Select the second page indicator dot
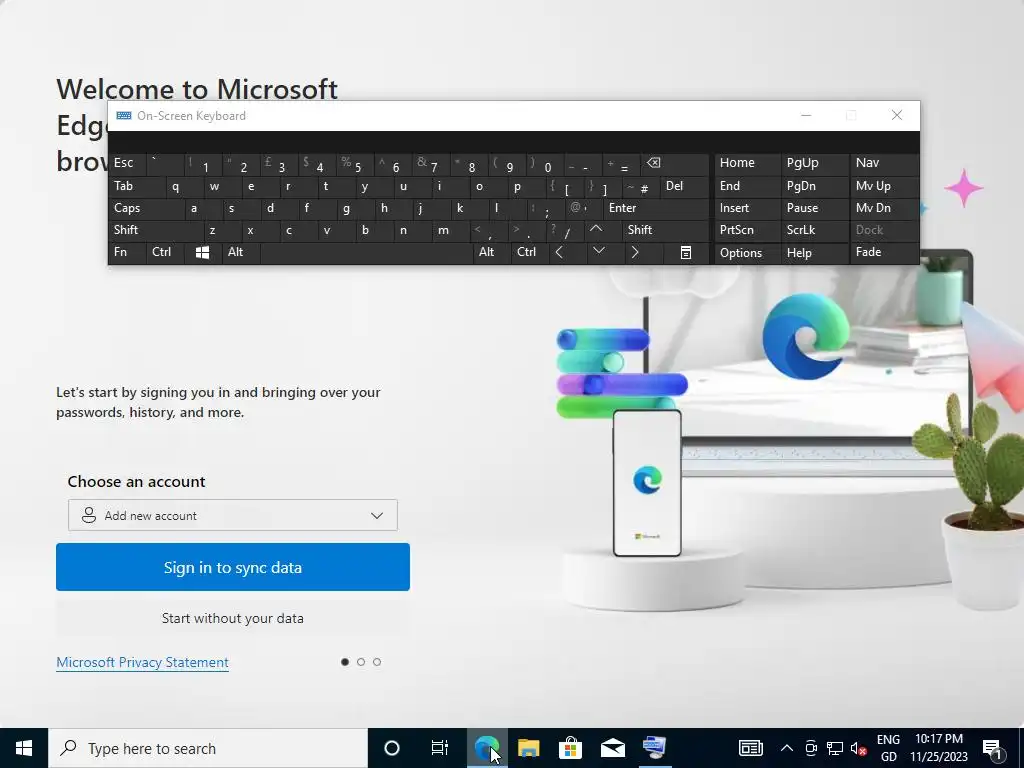Image resolution: width=1024 pixels, height=768 pixels. [361, 662]
